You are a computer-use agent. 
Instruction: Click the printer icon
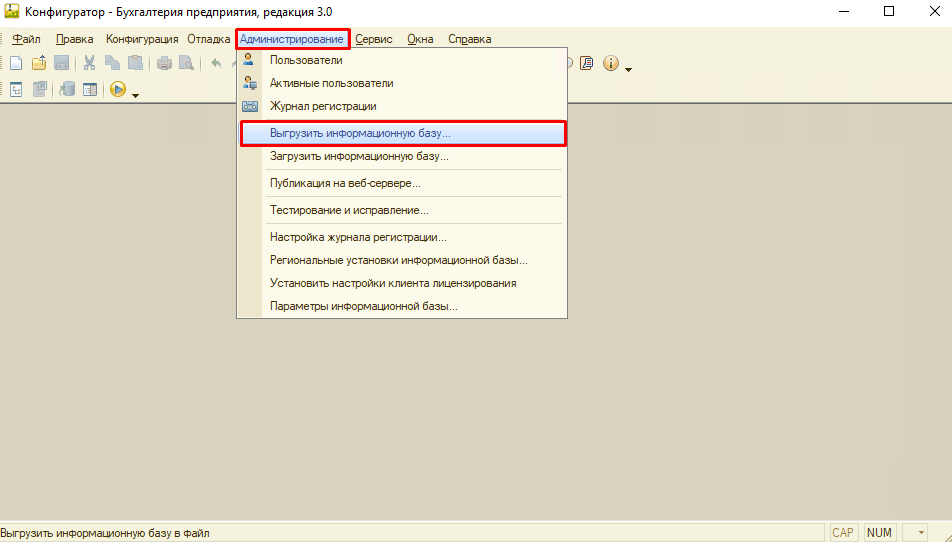[x=164, y=63]
